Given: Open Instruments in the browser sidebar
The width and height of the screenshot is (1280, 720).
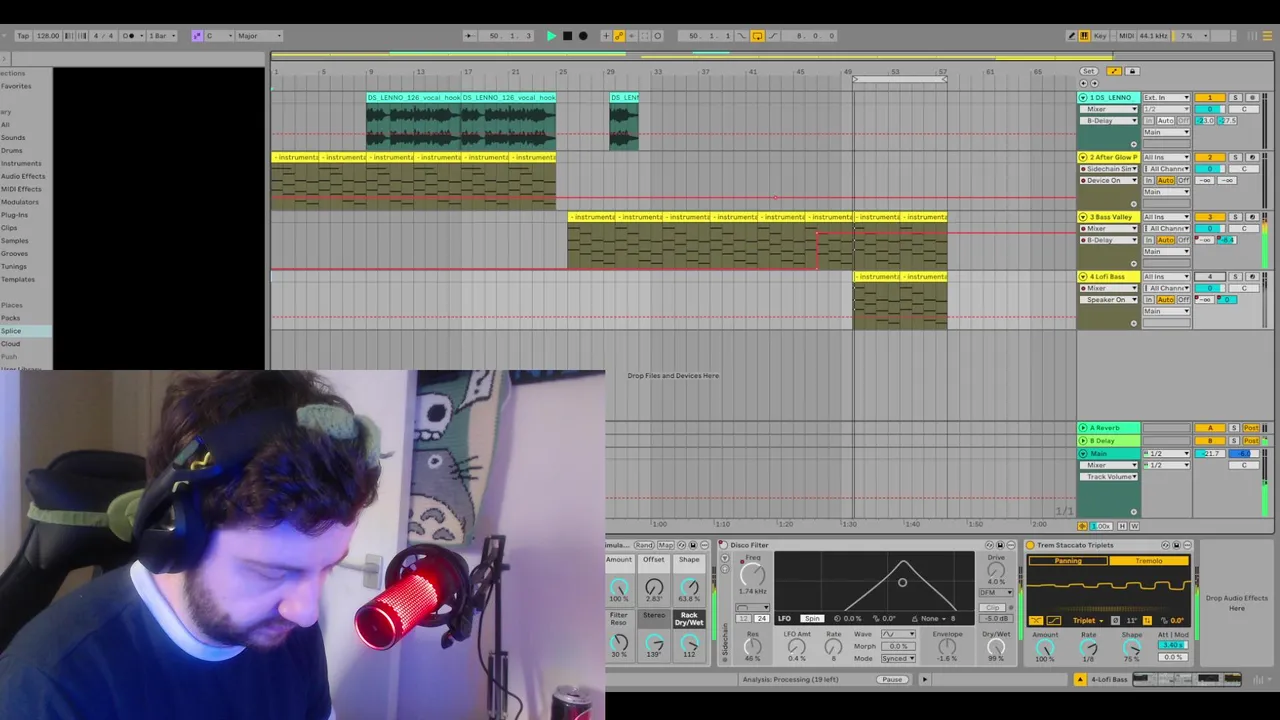Looking at the screenshot, I should coord(21,163).
